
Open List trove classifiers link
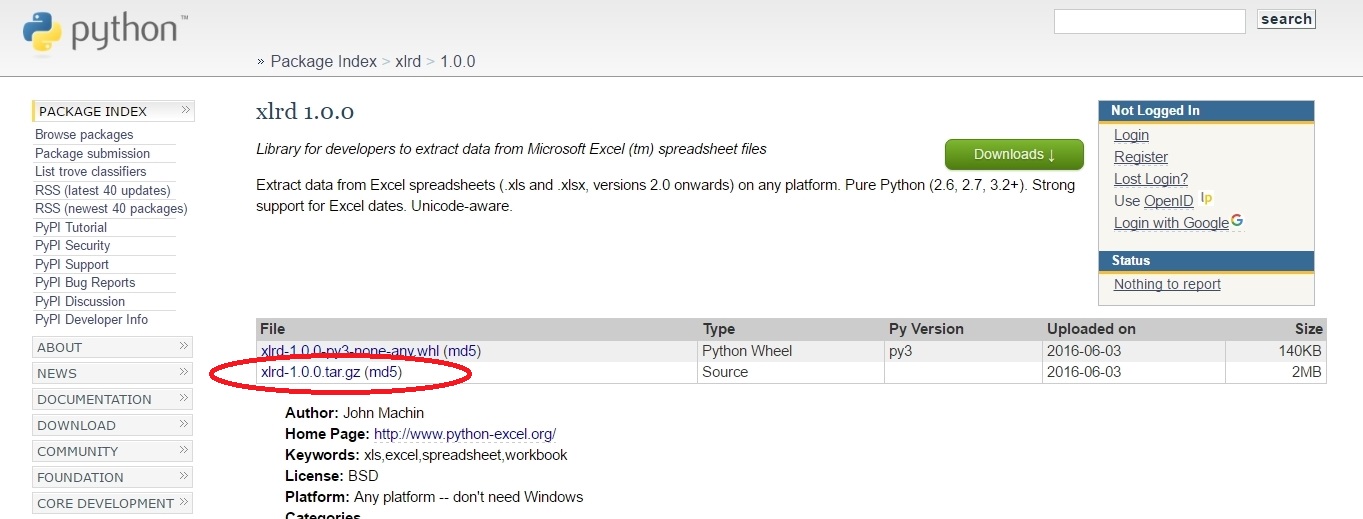90,171
